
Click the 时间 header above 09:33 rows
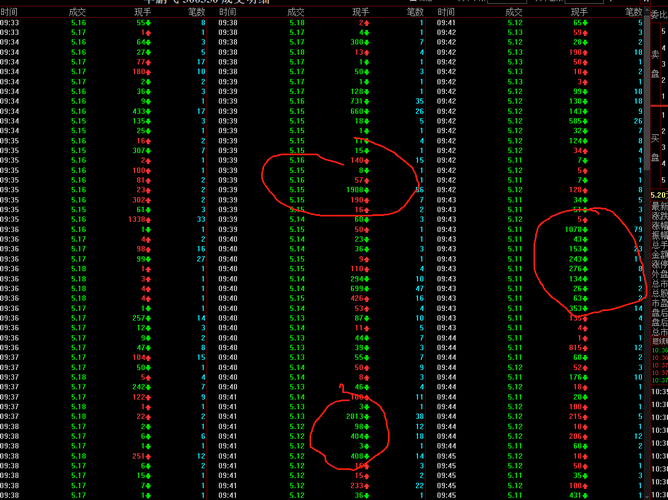pos(9,12)
